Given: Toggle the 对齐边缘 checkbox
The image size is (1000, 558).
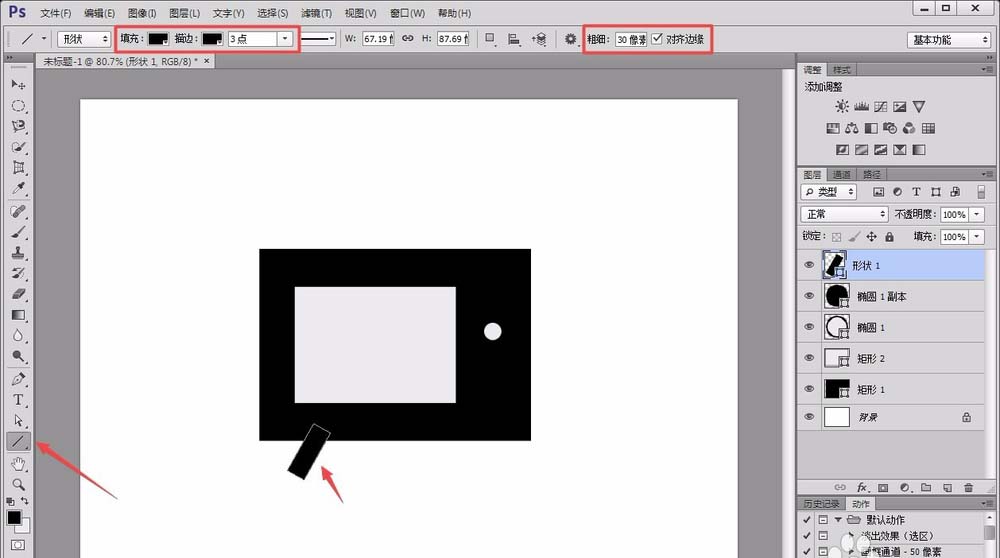Looking at the screenshot, I should click(657, 39).
